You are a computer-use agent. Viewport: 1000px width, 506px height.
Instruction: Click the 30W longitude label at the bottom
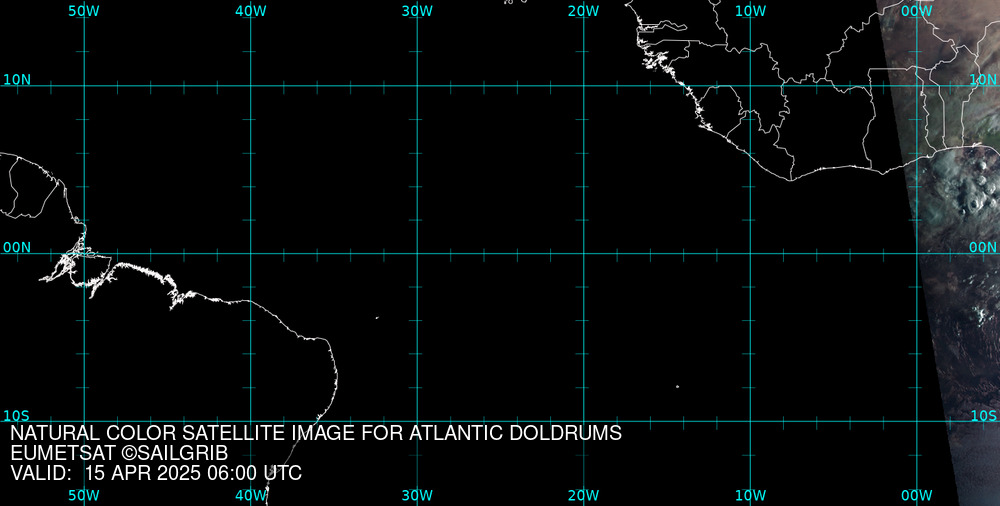coord(417,496)
